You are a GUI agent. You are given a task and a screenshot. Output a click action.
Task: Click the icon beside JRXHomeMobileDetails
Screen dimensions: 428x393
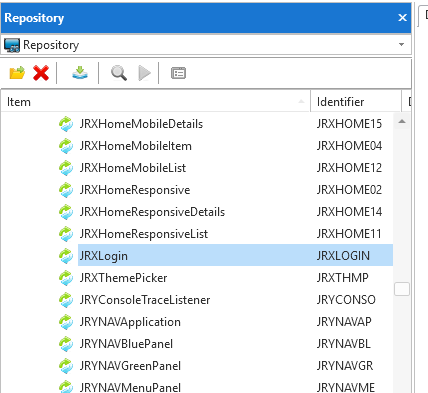pos(66,124)
